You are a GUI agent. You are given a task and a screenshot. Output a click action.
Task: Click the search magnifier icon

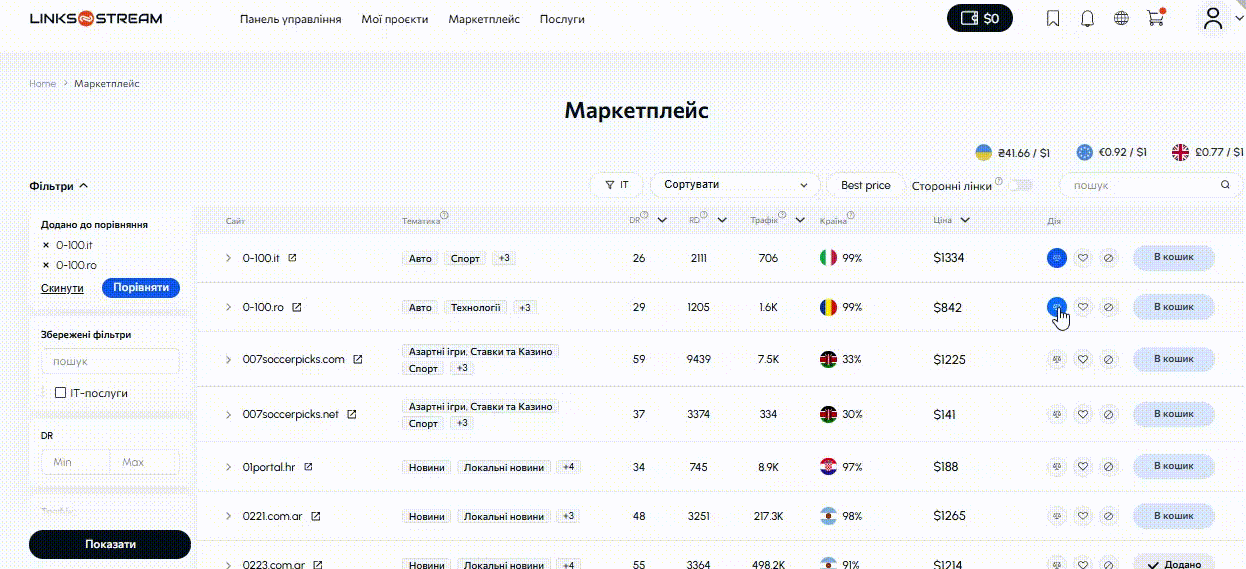tap(1225, 185)
